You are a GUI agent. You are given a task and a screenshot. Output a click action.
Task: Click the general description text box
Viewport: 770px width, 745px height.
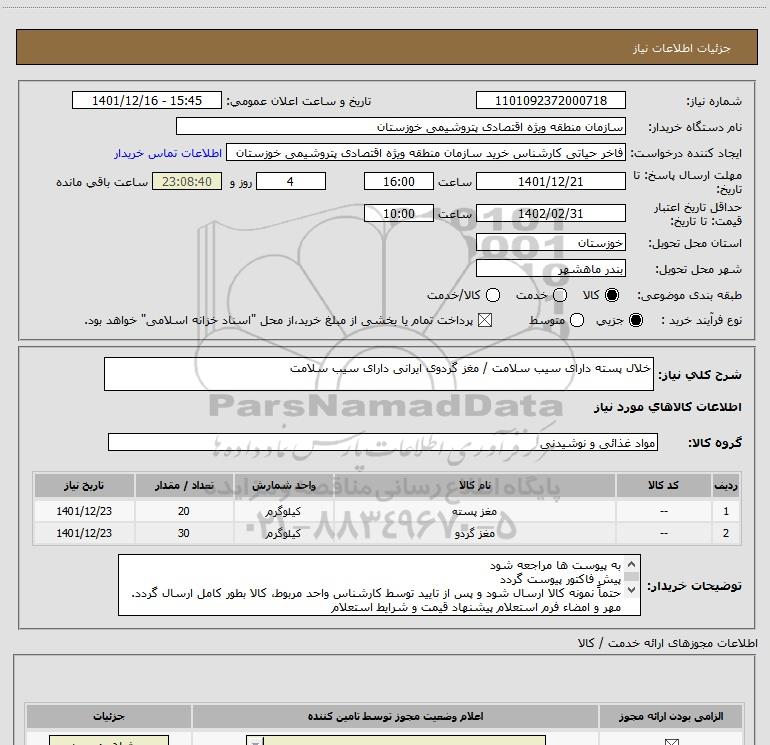pyautogui.click(x=379, y=374)
